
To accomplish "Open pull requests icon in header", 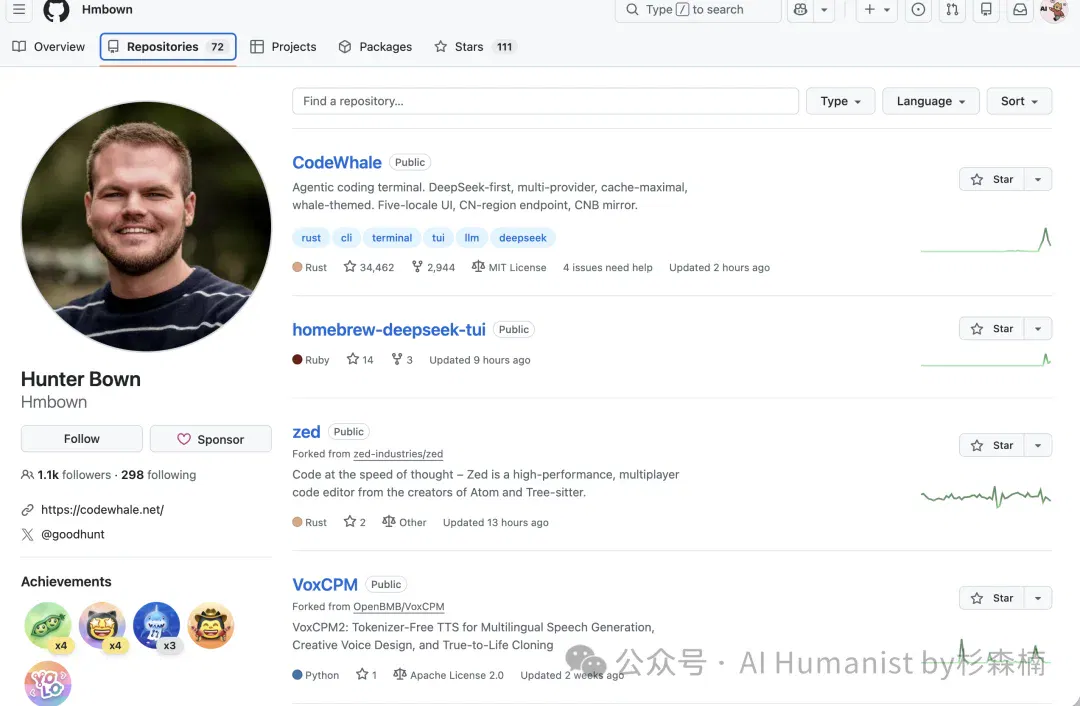I will click(x=952, y=10).
